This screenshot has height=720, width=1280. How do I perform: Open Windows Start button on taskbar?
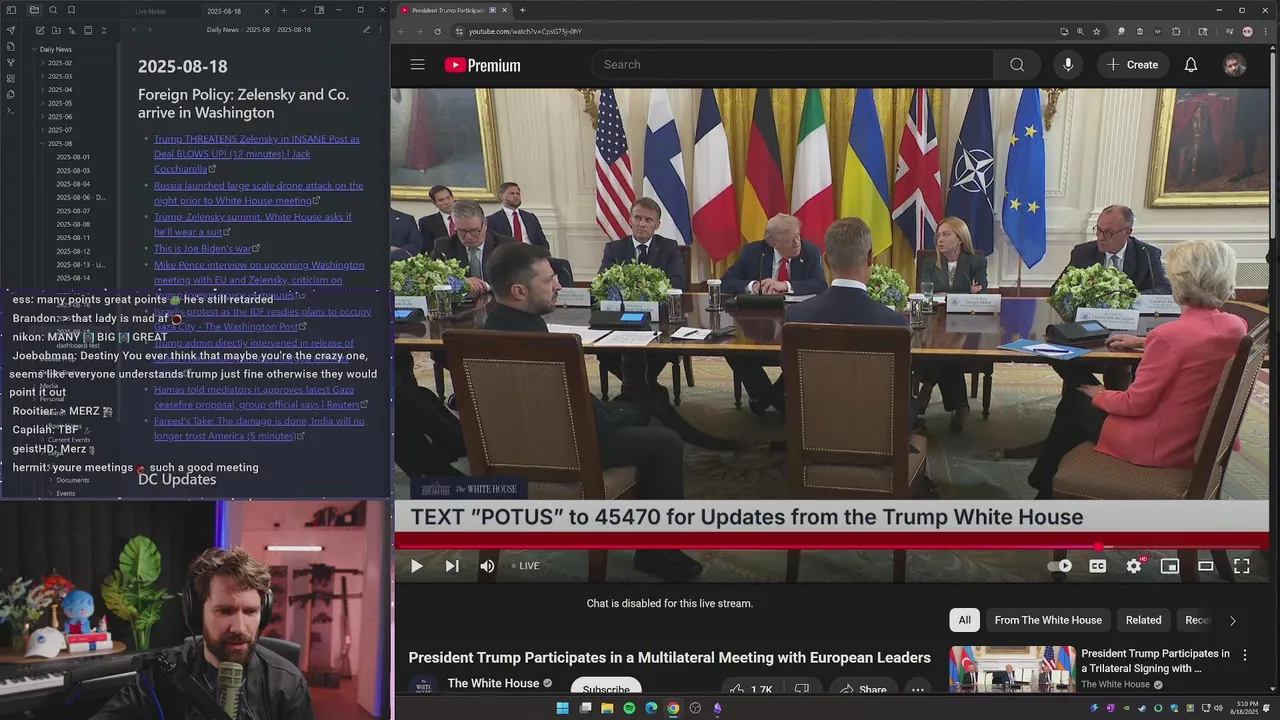coord(562,708)
